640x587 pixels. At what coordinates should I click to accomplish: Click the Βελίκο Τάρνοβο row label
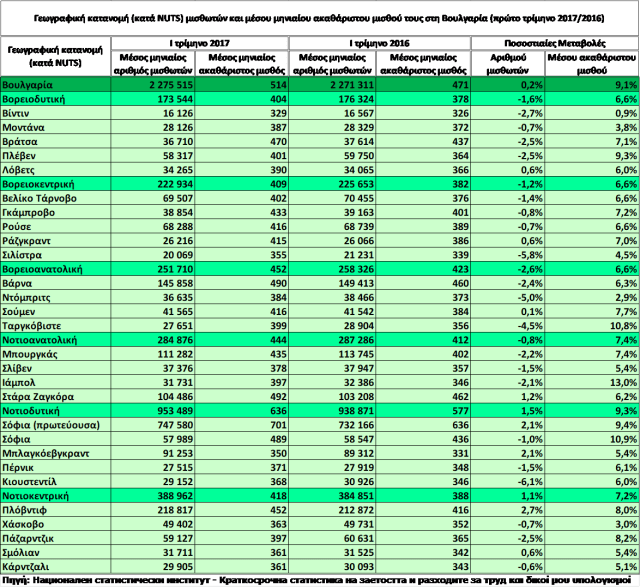[42, 199]
